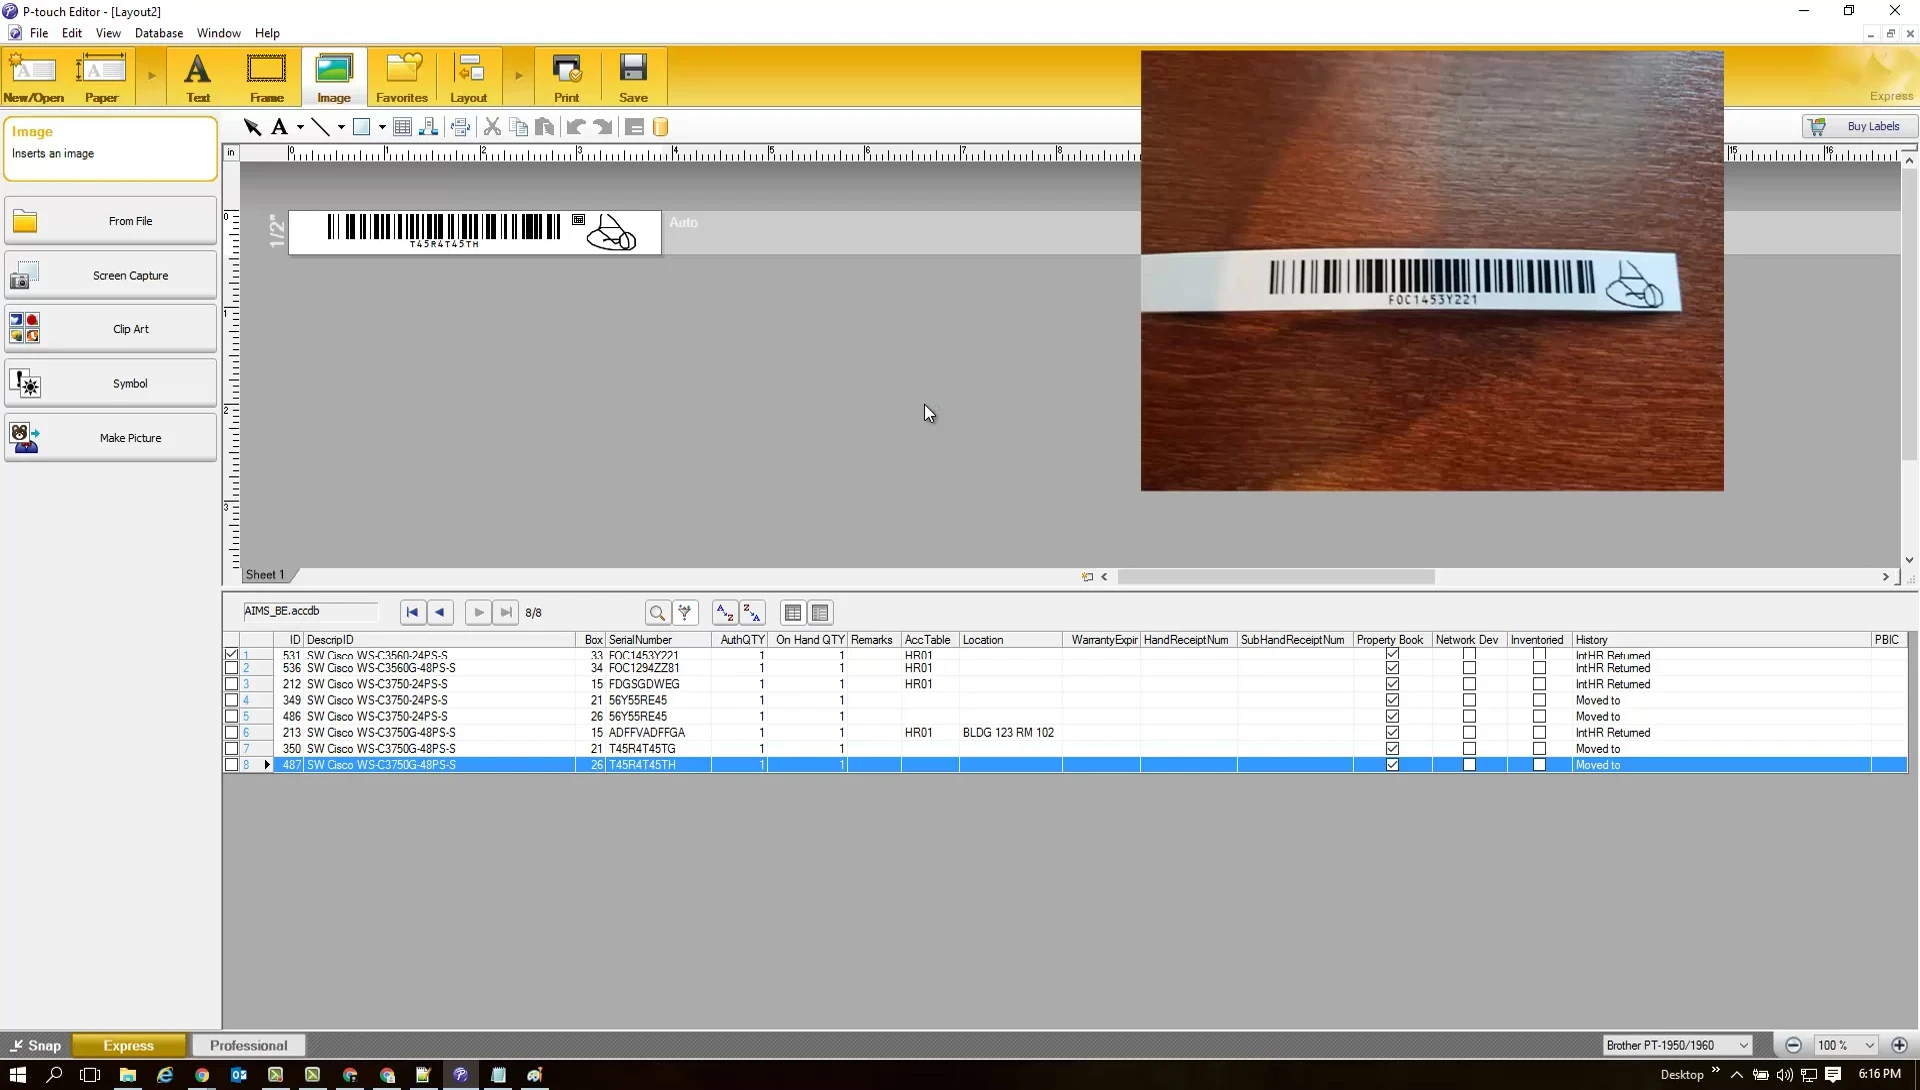The image size is (1920, 1090).
Task: Click the Clip Art button
Action: click(110, 329)
